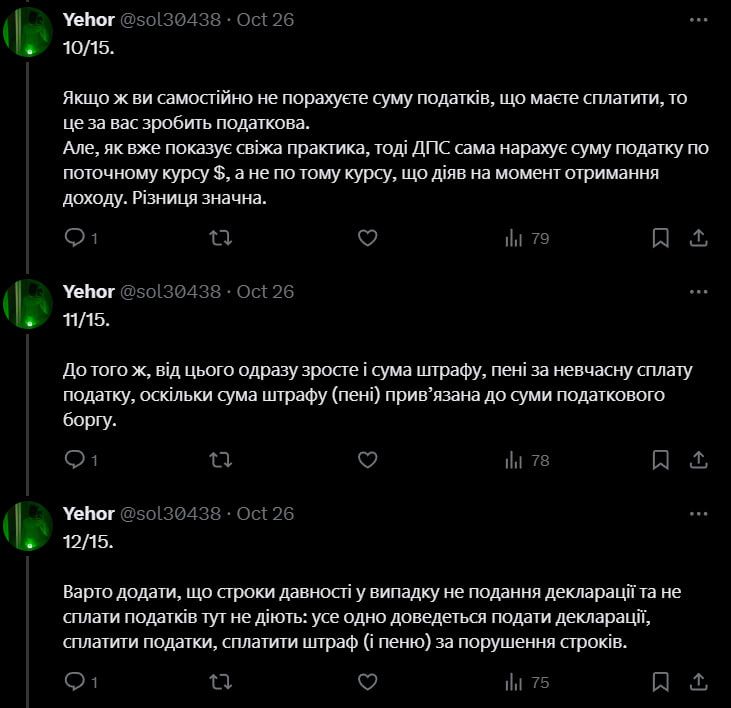Open Yehor's avatar on the 10/15 tweet

coord(27,31)
